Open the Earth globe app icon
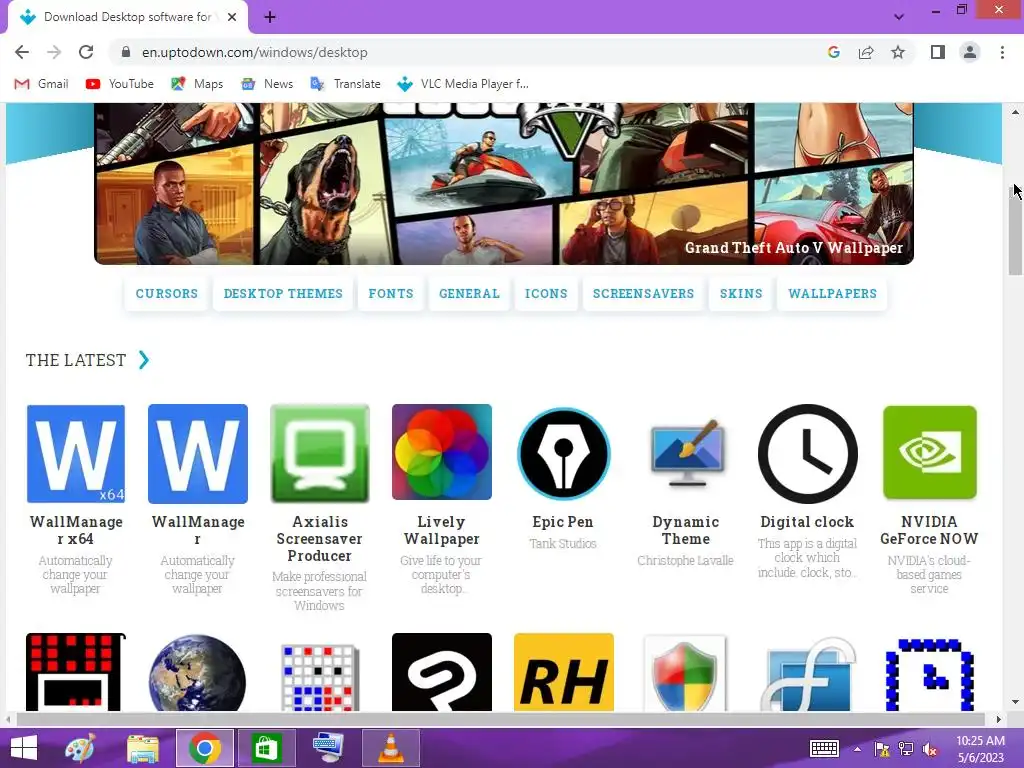 (198, 672)
